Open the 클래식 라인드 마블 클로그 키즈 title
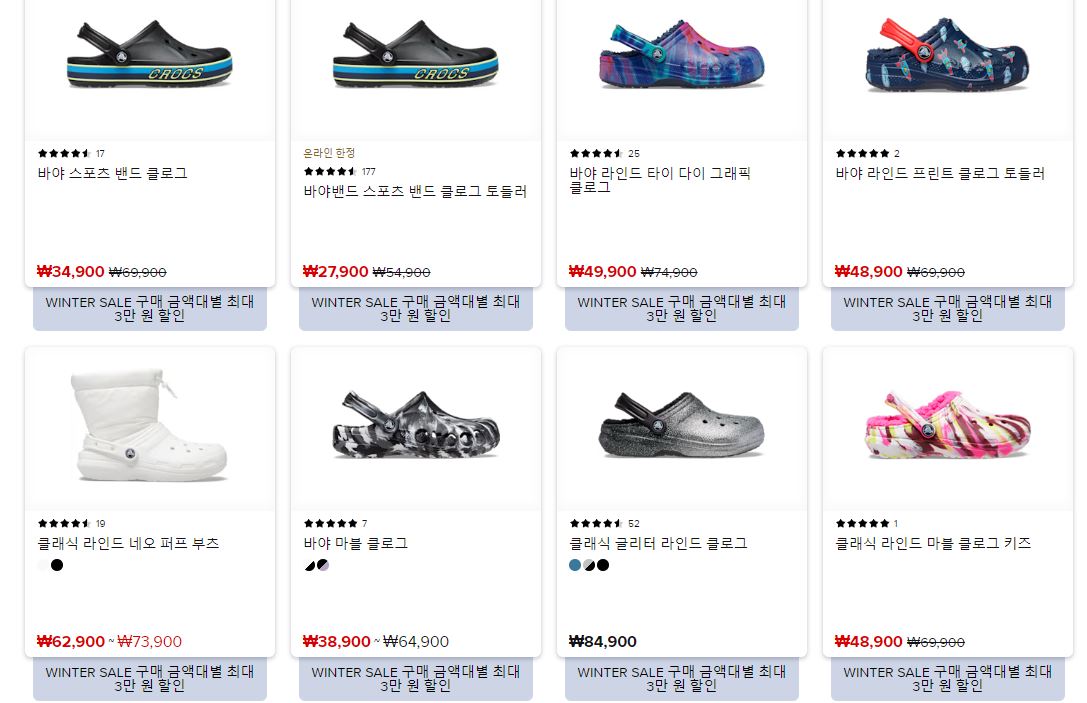This screenshot has width=1087, height=703. [933, 544]
